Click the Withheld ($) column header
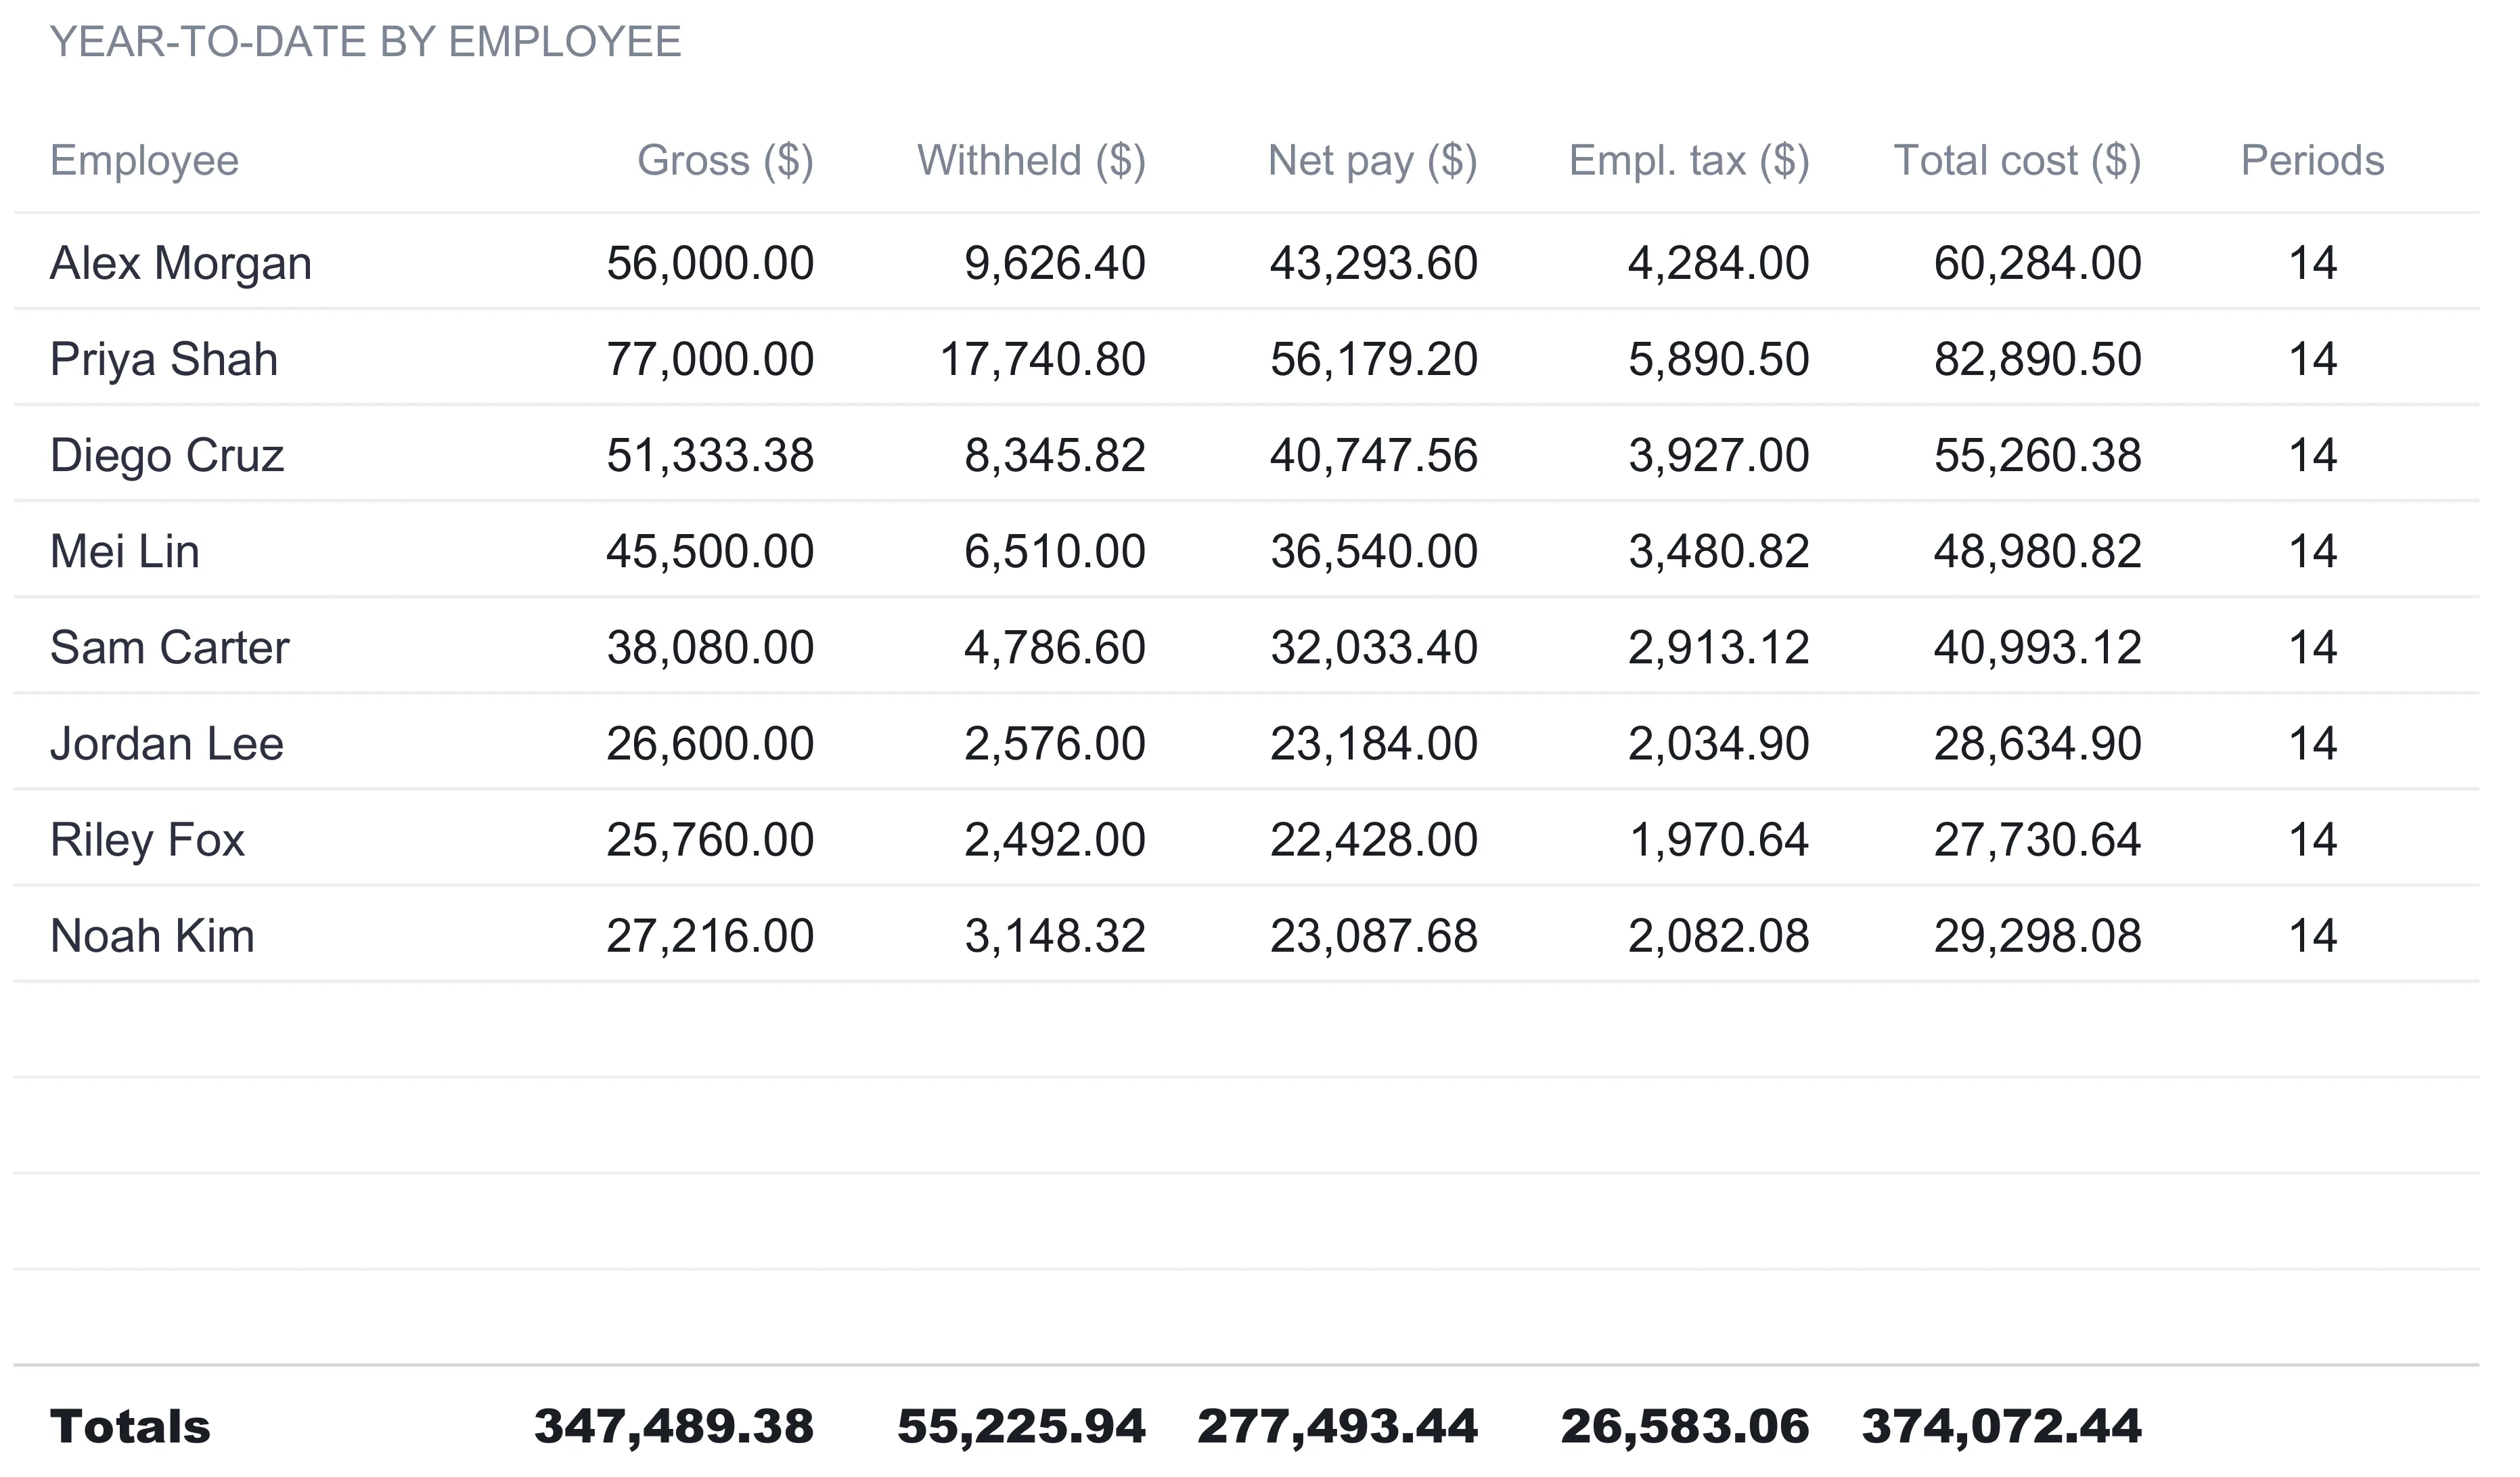This screenshot has height=1477, width=2520. (x=1032, y=161)
